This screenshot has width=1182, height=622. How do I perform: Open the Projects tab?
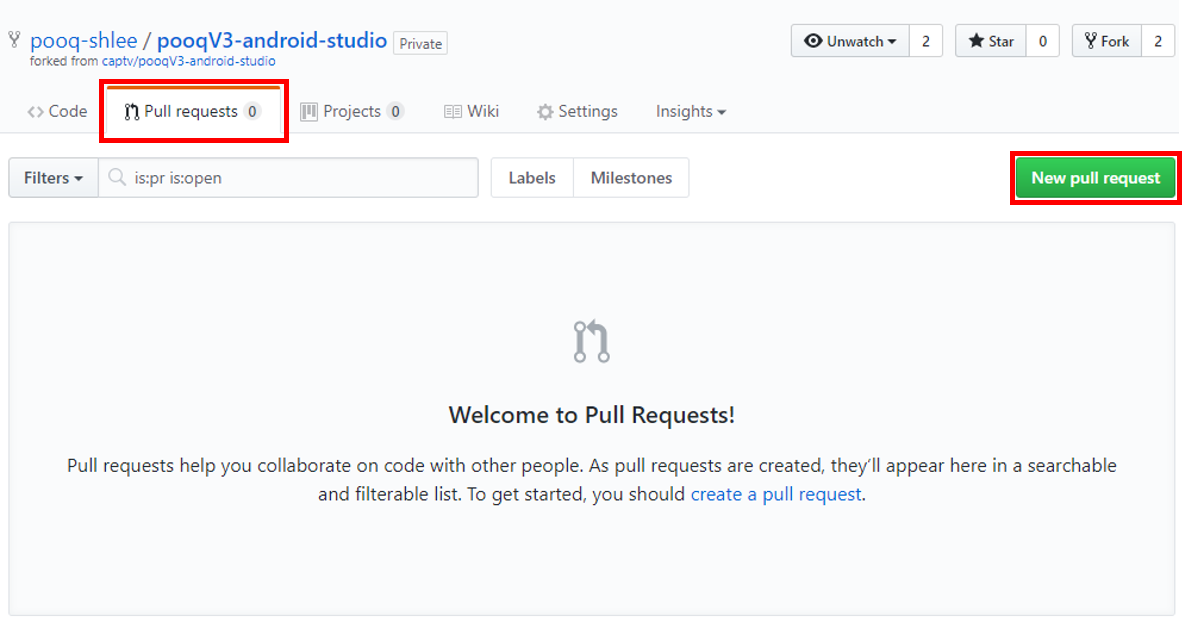tap(352, 112)
